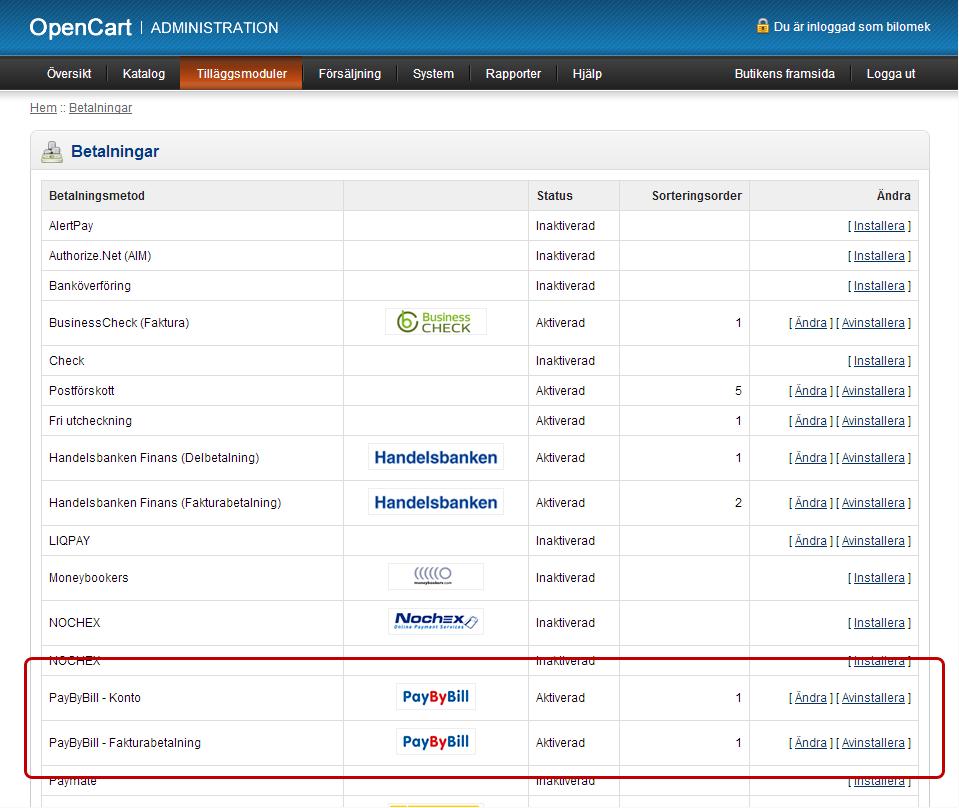Click the Handelsbanken logo for Delbetalning

(x=435, y=457)
